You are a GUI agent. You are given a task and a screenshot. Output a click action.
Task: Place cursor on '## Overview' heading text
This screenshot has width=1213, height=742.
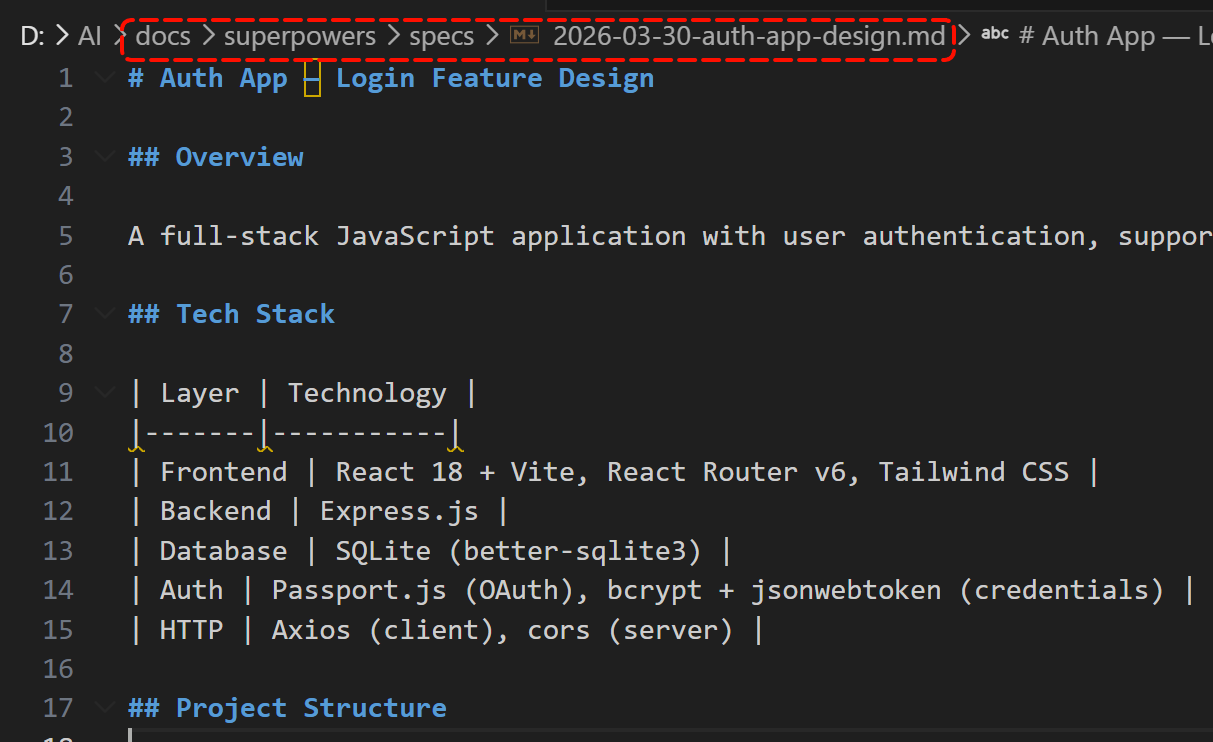[x=216, y=157]
